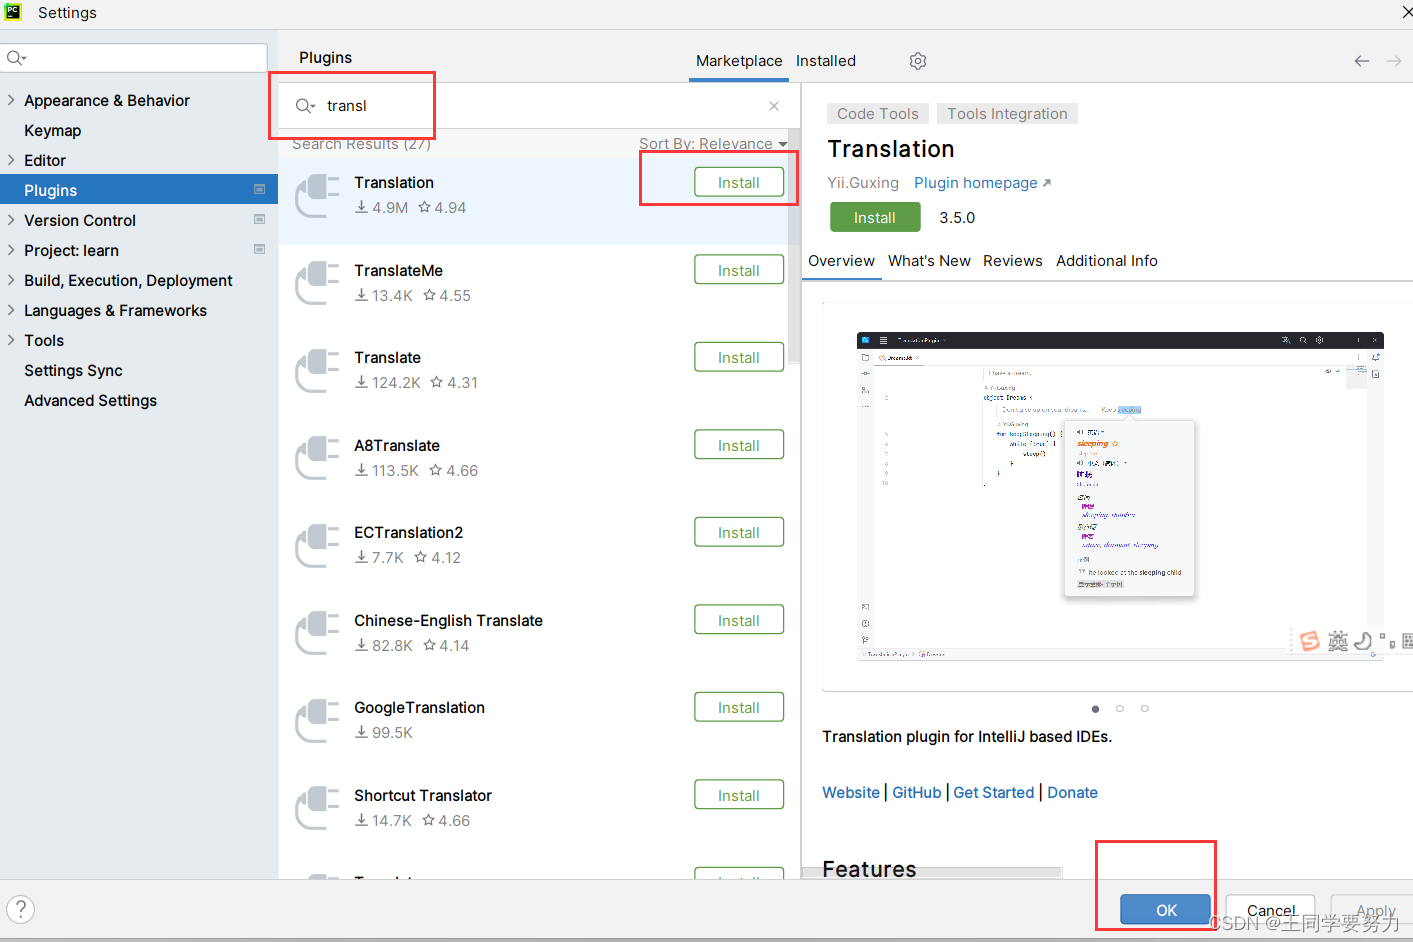The height and width of the screenshot is (942, 1413).
Task: Open the GitHub link
Action: tap(917, 793)
